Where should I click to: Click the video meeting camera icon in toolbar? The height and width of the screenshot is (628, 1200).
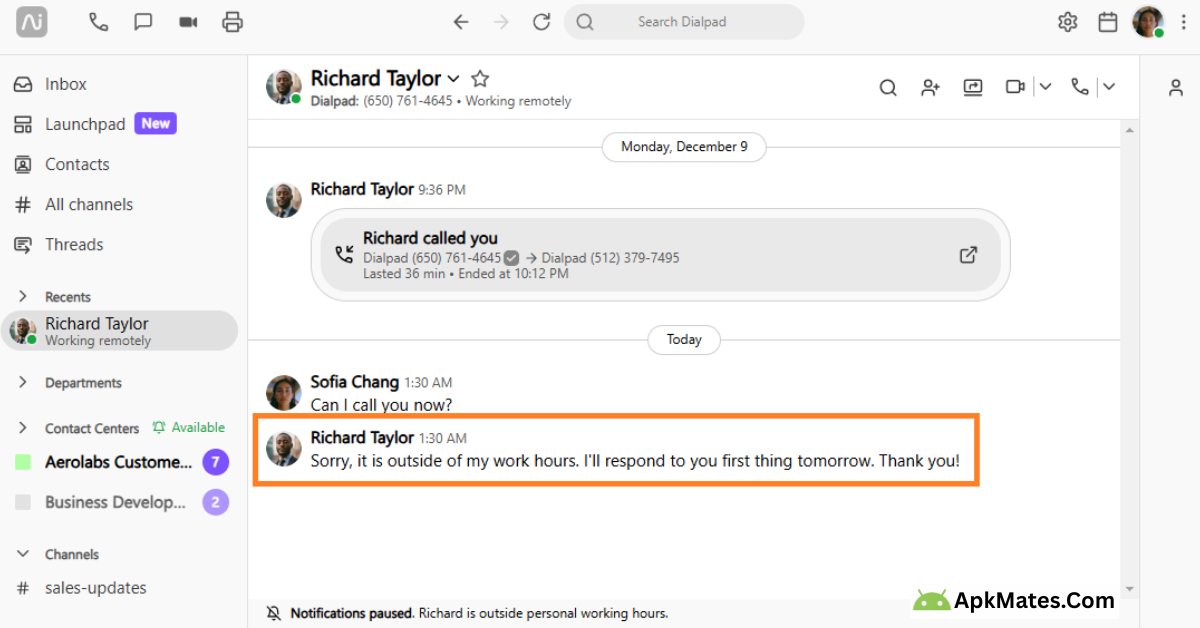point(187,21)
